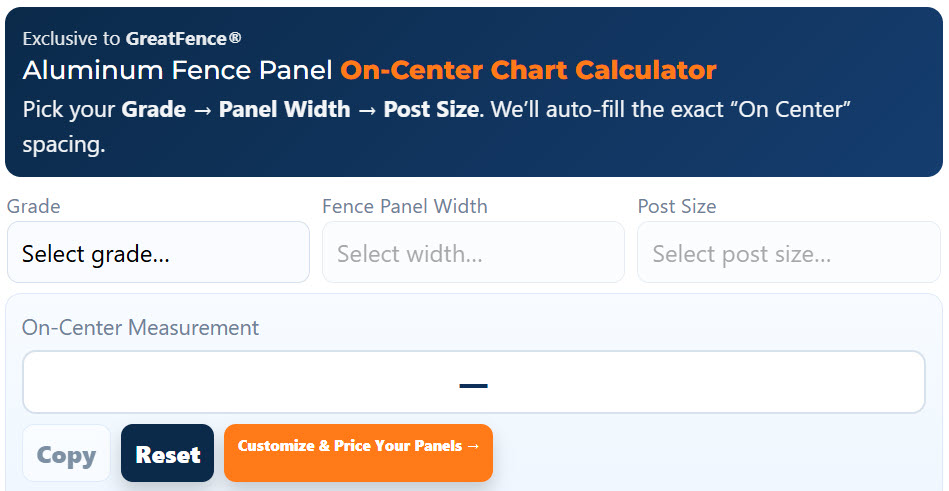The image size is (949, 491).
Task: Click the orange On-Center Chart Calculator title
Action: (x=528, y=71)
